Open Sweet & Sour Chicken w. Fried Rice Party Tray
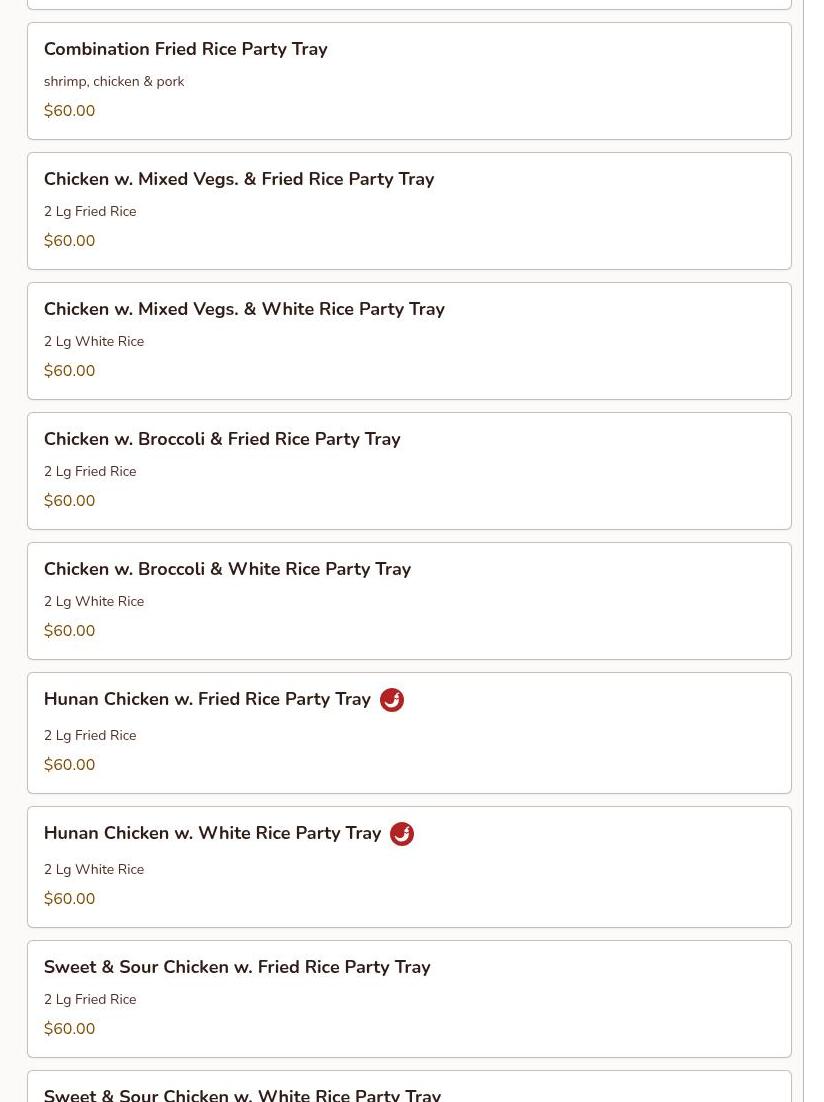Image resolution: width=824 pixels, height=1102 pixels. 409,999
